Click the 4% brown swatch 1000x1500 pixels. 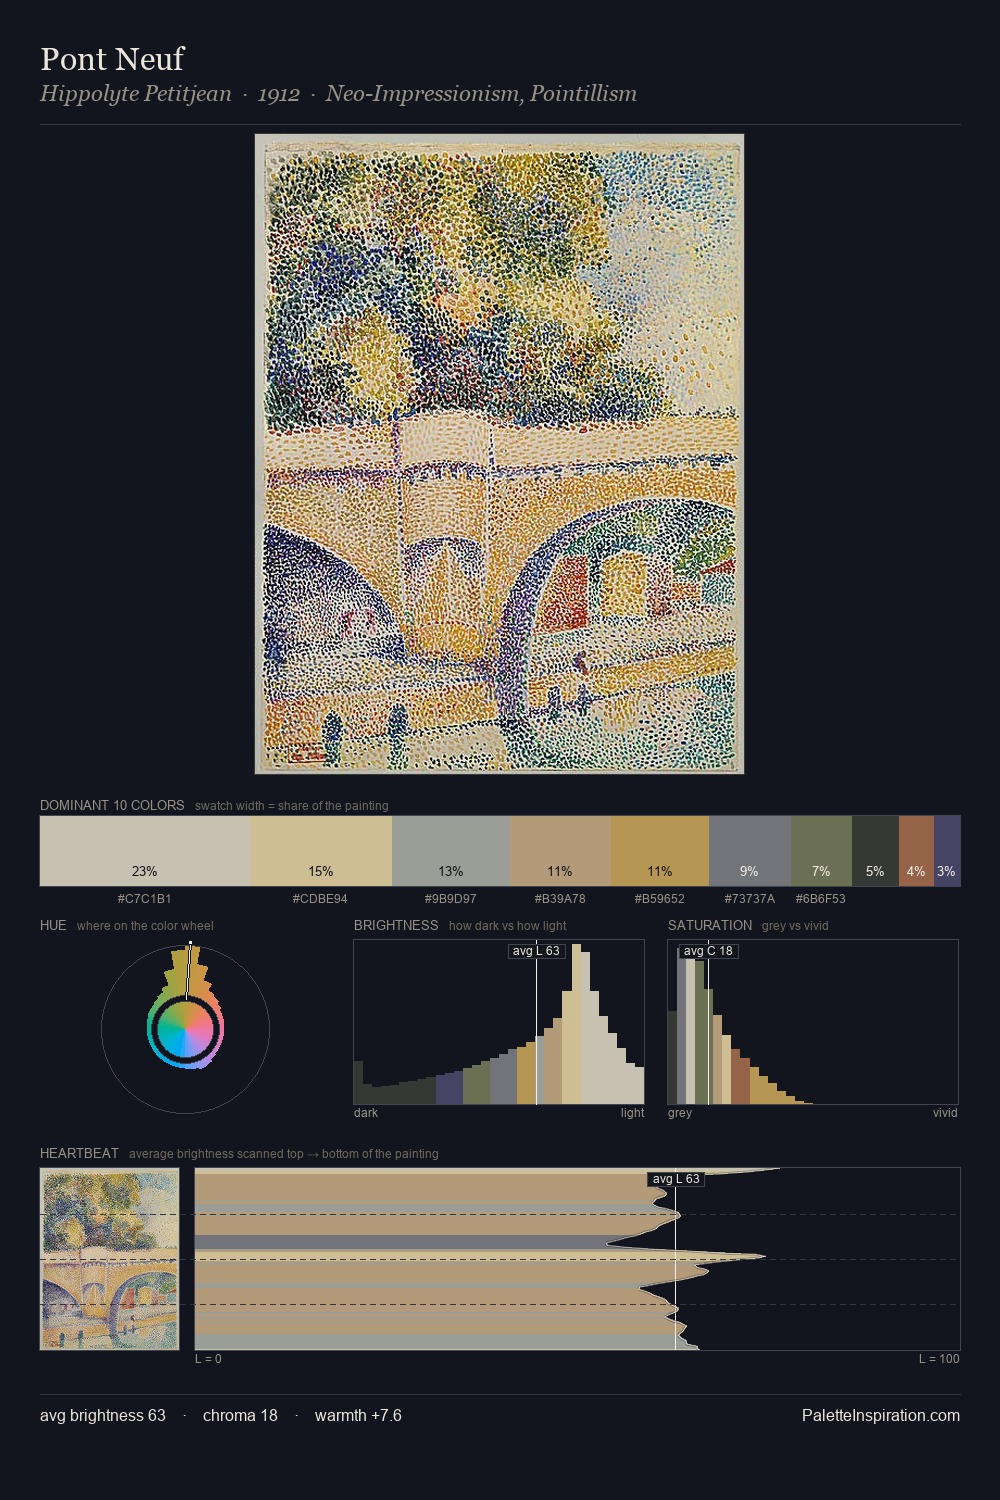coord(916,851)
